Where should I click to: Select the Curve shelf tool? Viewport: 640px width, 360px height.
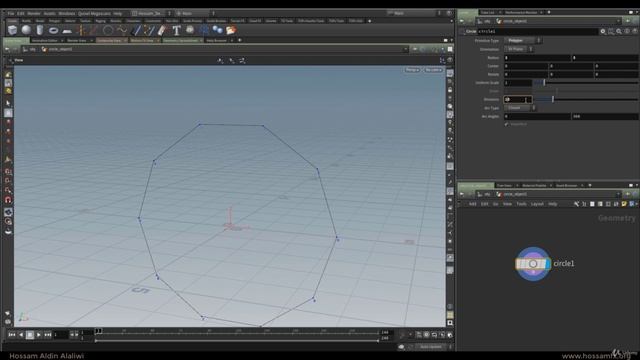pos(122,30)
